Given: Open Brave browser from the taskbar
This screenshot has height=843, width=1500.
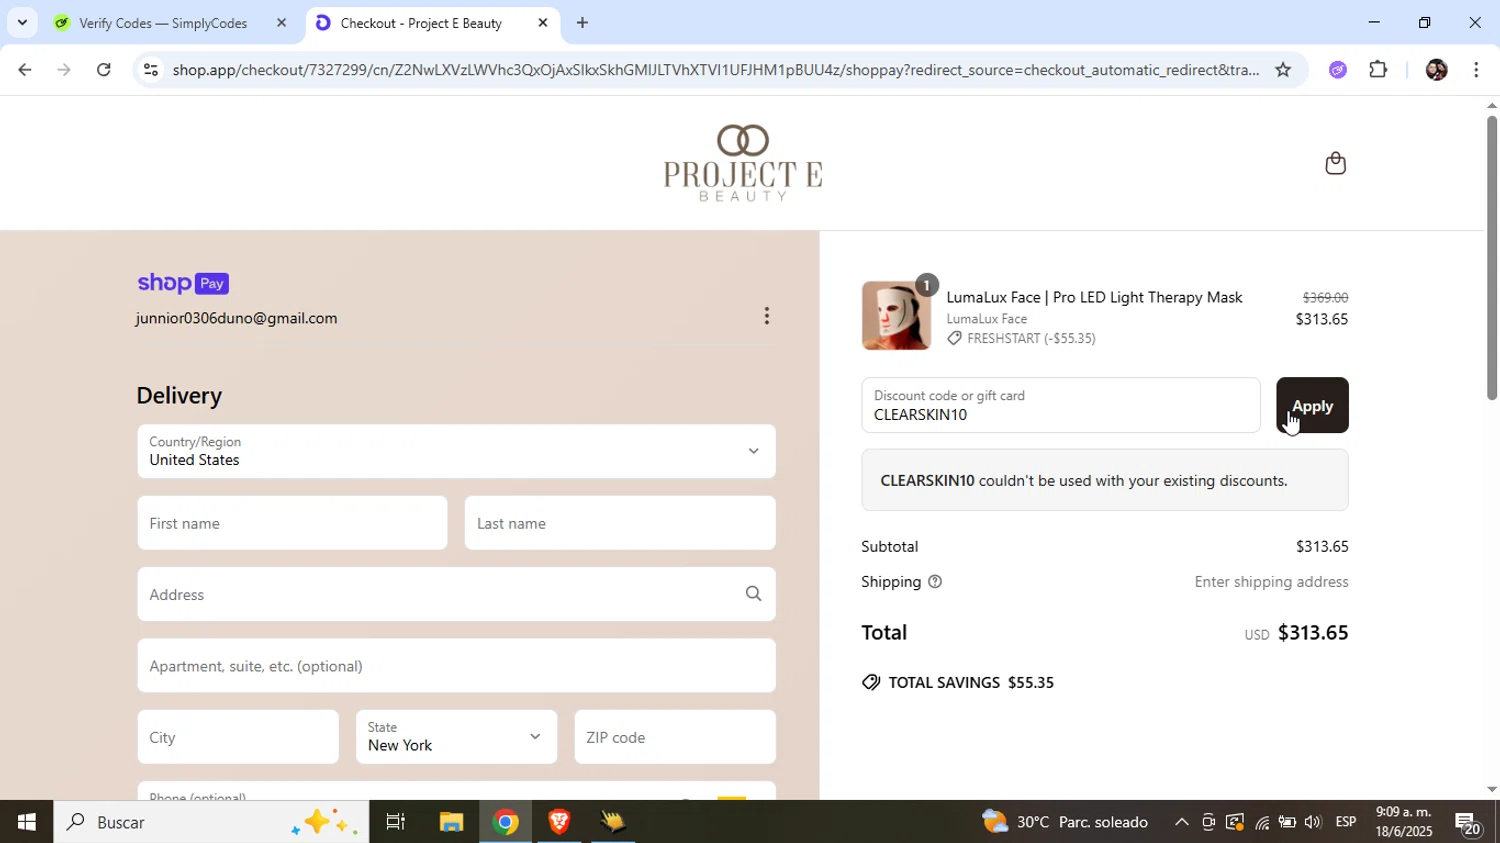Looking at the screenshot, I should click(559, 822).
